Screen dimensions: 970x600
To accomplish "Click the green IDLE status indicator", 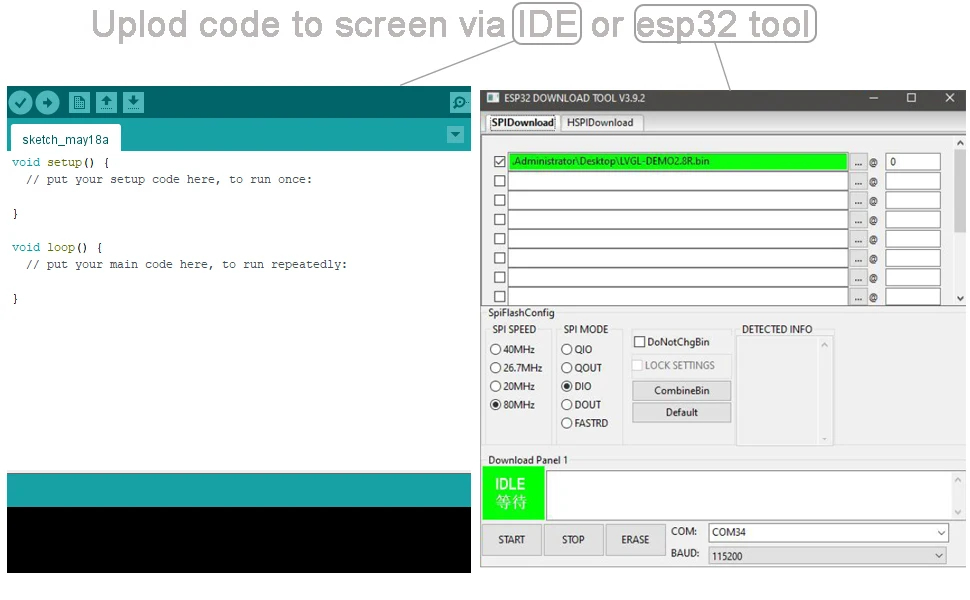I will tap(512, 493).
